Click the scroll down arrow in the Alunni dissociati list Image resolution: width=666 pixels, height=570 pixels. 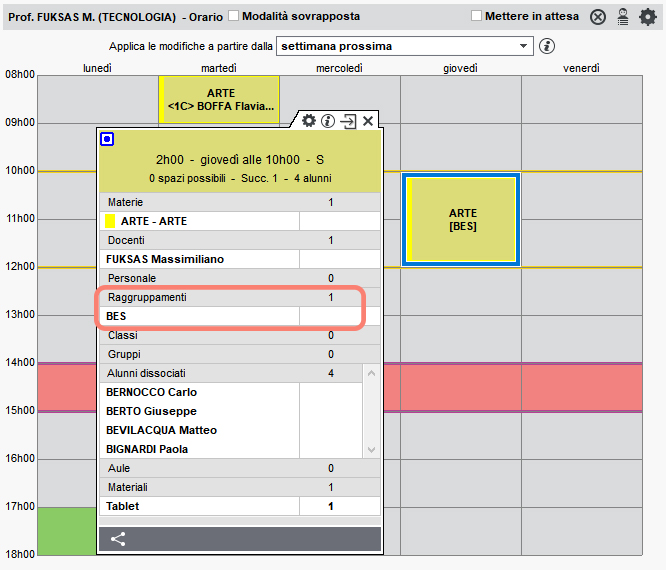[x=371, y=450]
